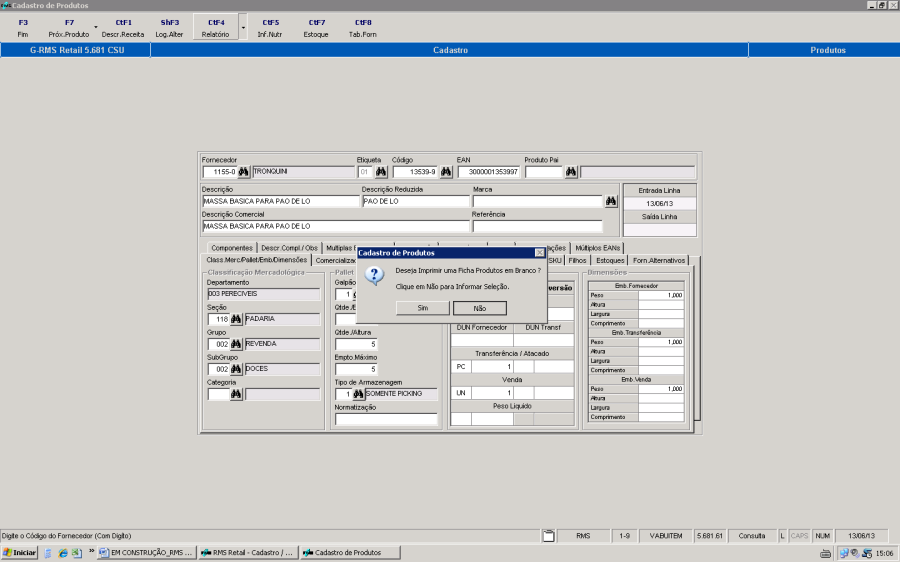Open the Estoques tab

coord(610,260)
